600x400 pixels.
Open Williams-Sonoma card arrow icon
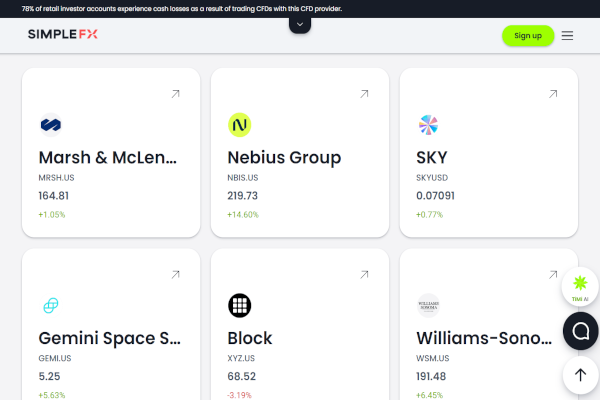click(x=553, y=274)
